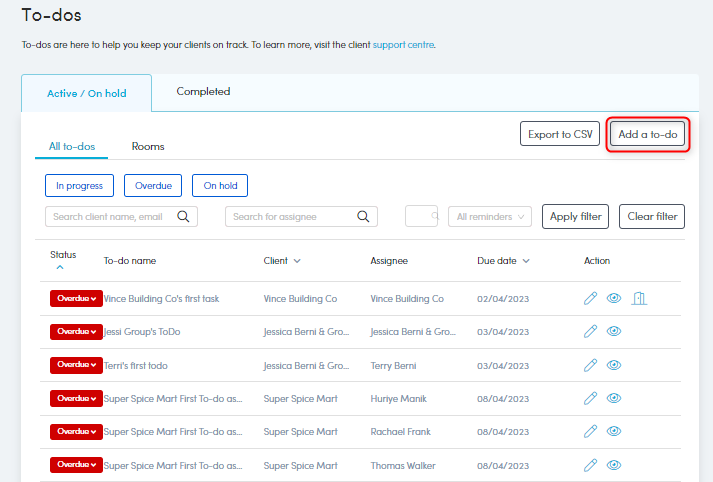
Task: Filter by the Overdue status button
Action: pyautogui.click(x=154, y=185)
